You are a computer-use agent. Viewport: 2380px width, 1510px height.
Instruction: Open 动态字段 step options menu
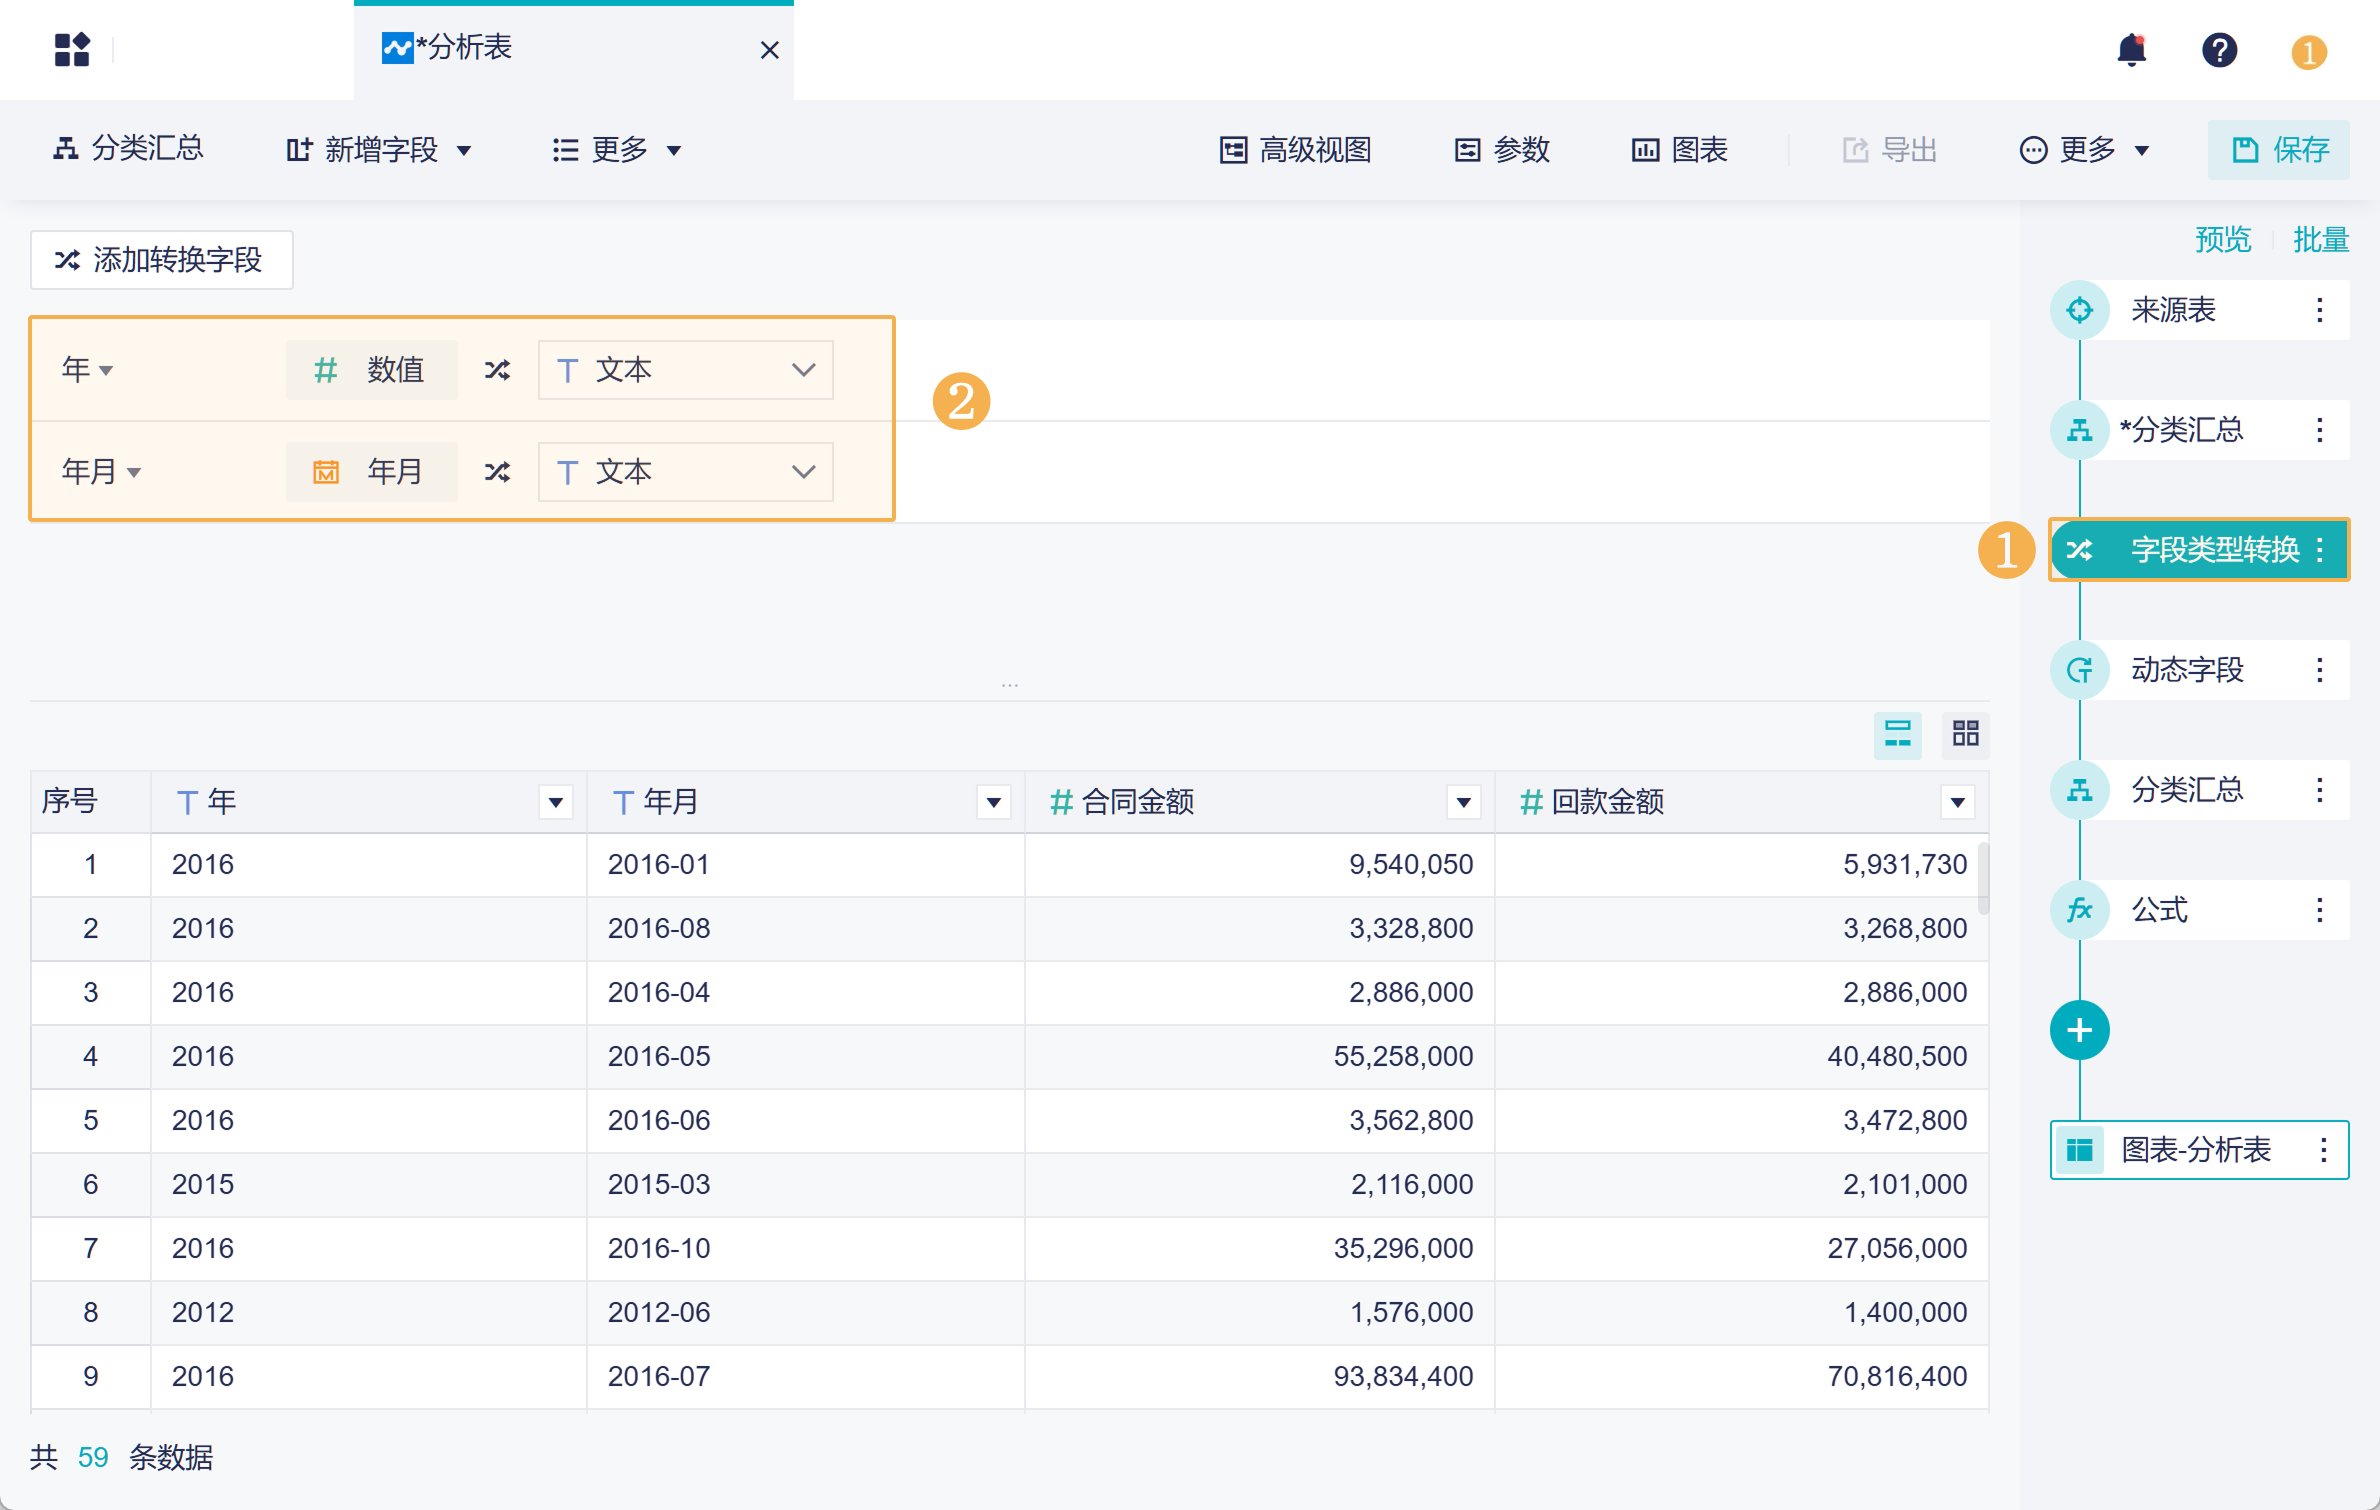tap(2319, 670)
